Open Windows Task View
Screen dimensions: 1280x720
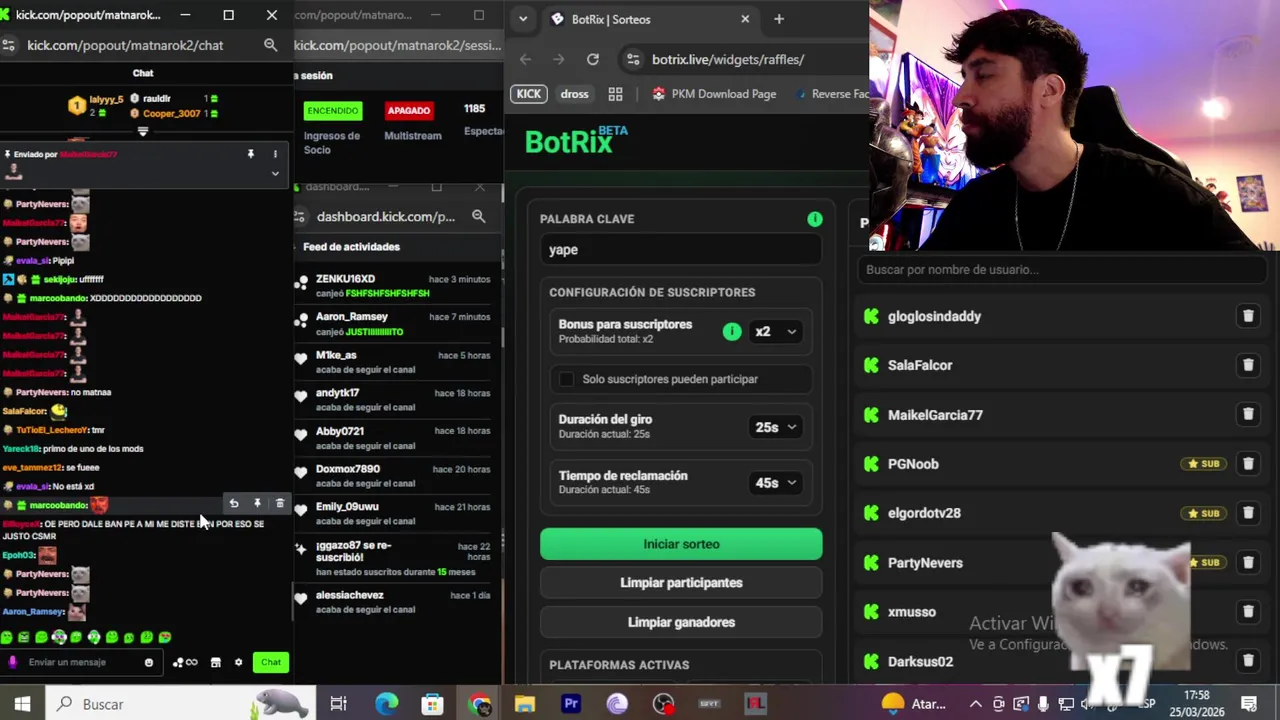point(338,704)
